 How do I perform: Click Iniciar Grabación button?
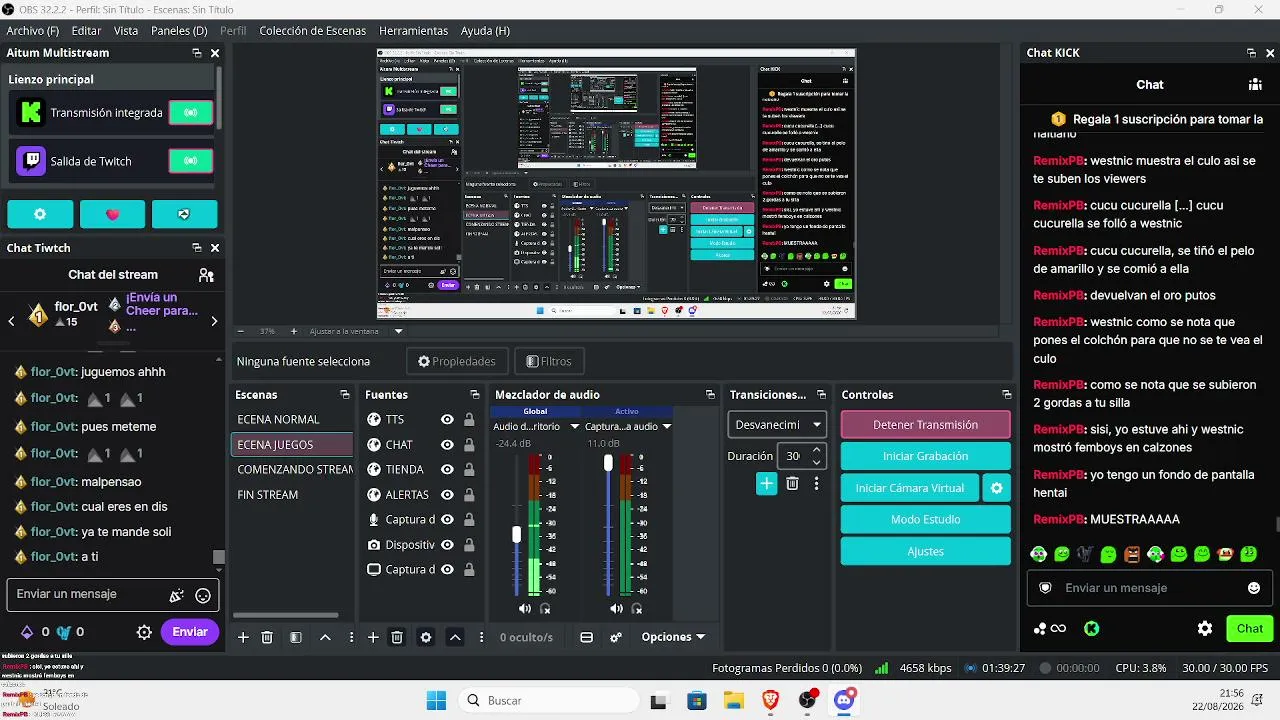(x=926, y=456)
